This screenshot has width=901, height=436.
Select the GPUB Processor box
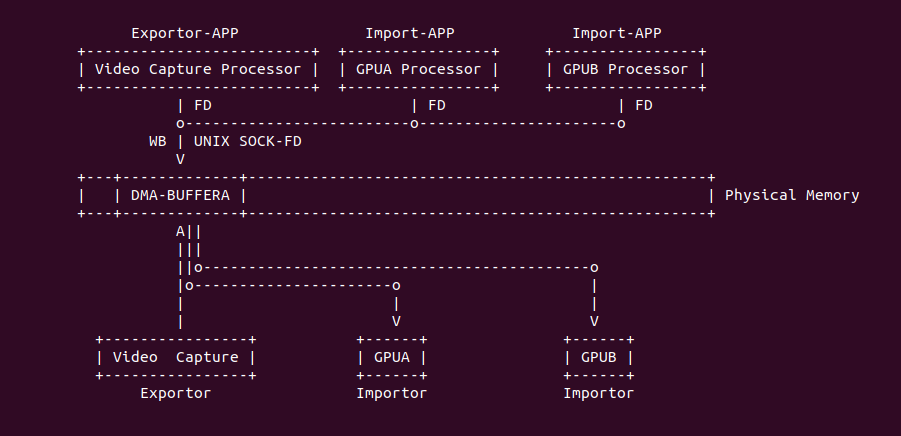tap(625, 69)
